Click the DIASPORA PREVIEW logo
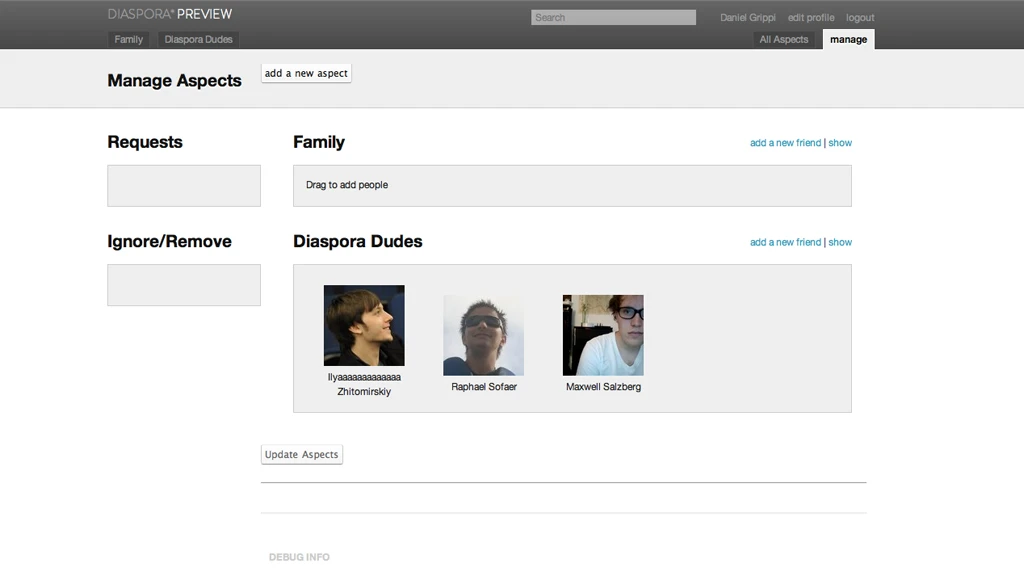Image resolution: width=1024 pixels, height=576 pixels. click(x=170, y=14)
